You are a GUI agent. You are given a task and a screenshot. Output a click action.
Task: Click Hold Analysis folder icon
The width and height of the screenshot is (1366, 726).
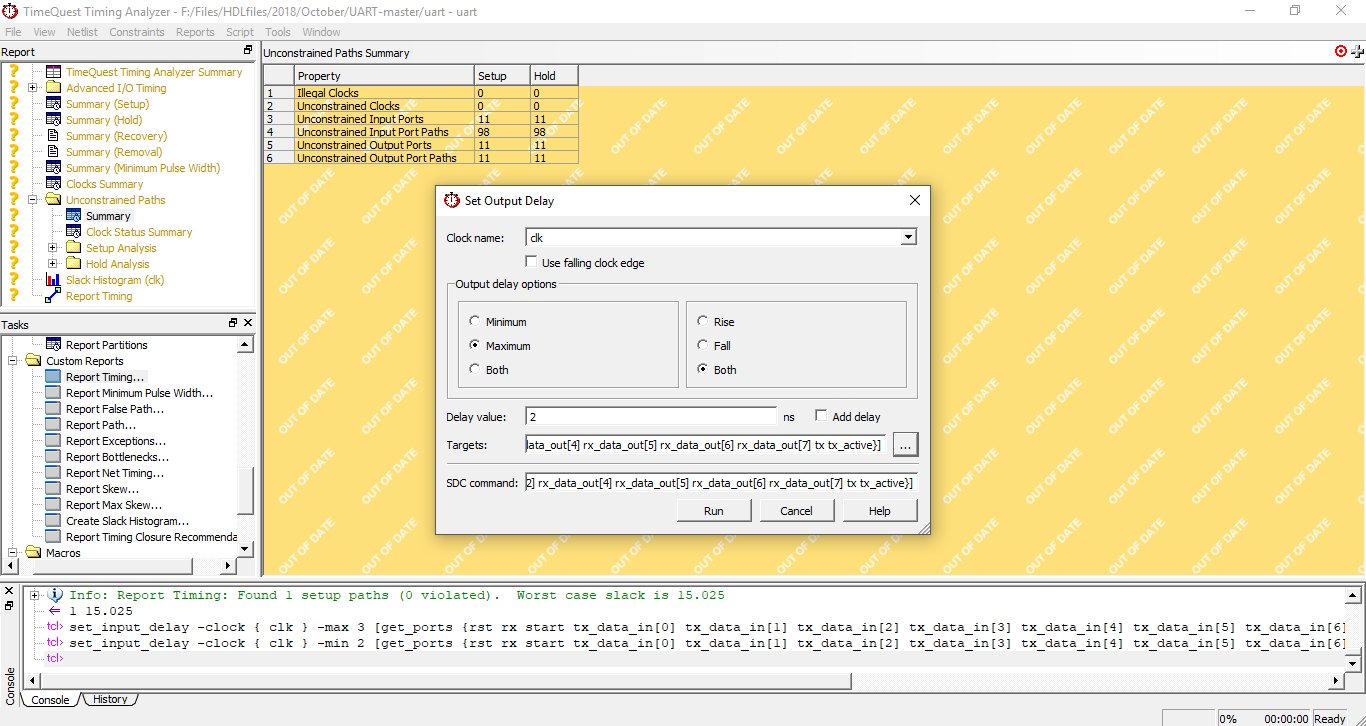(x=74, y=264)
